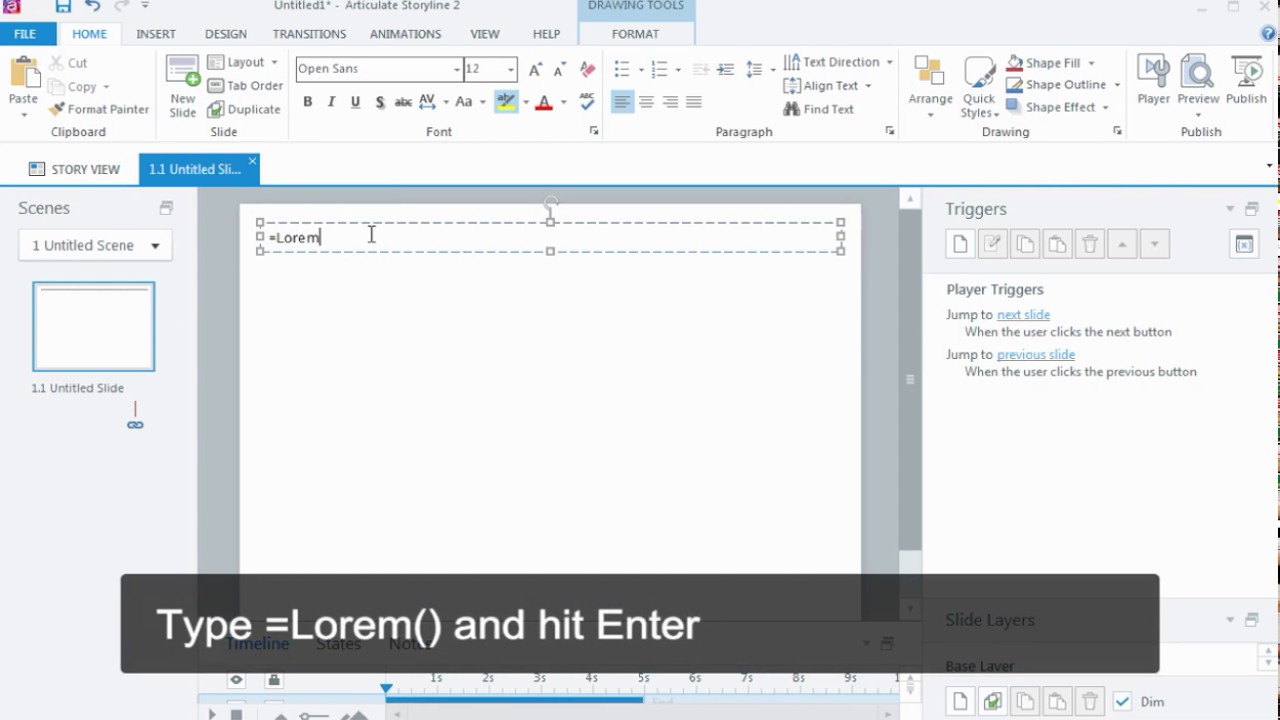The width and height of the screenshot is (1280, 720).
Task: Decrease the font size
Action: coord(561,69)
